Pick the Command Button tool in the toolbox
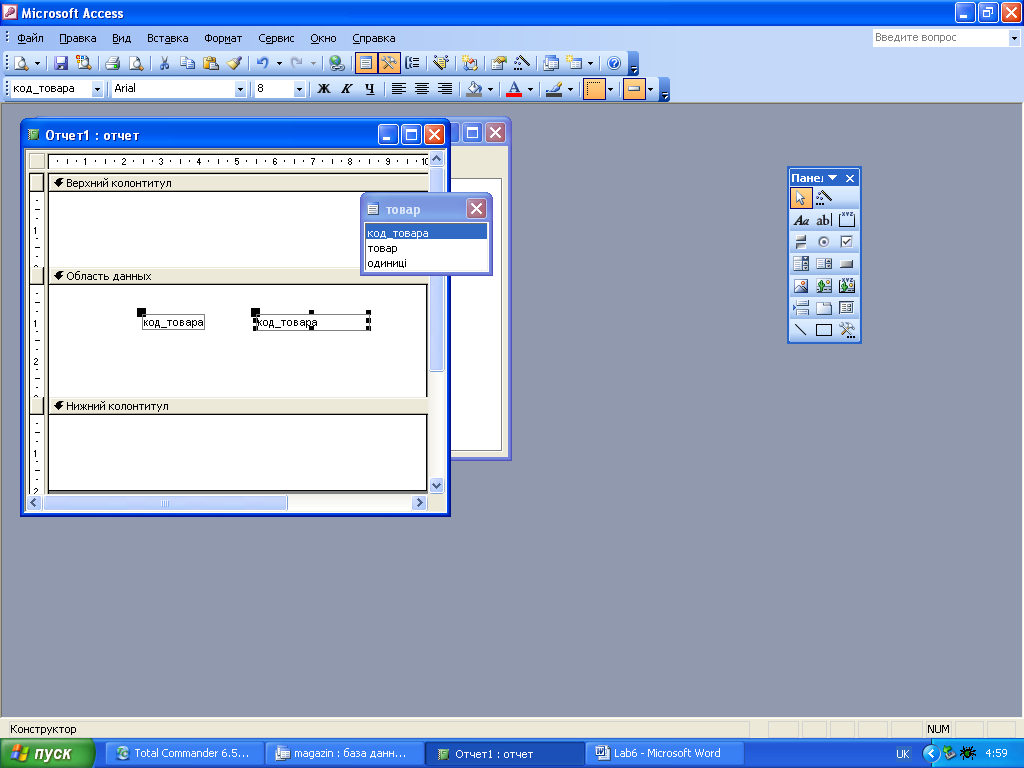This screenshot has width=1024, height=768. [x=847, y=264]
